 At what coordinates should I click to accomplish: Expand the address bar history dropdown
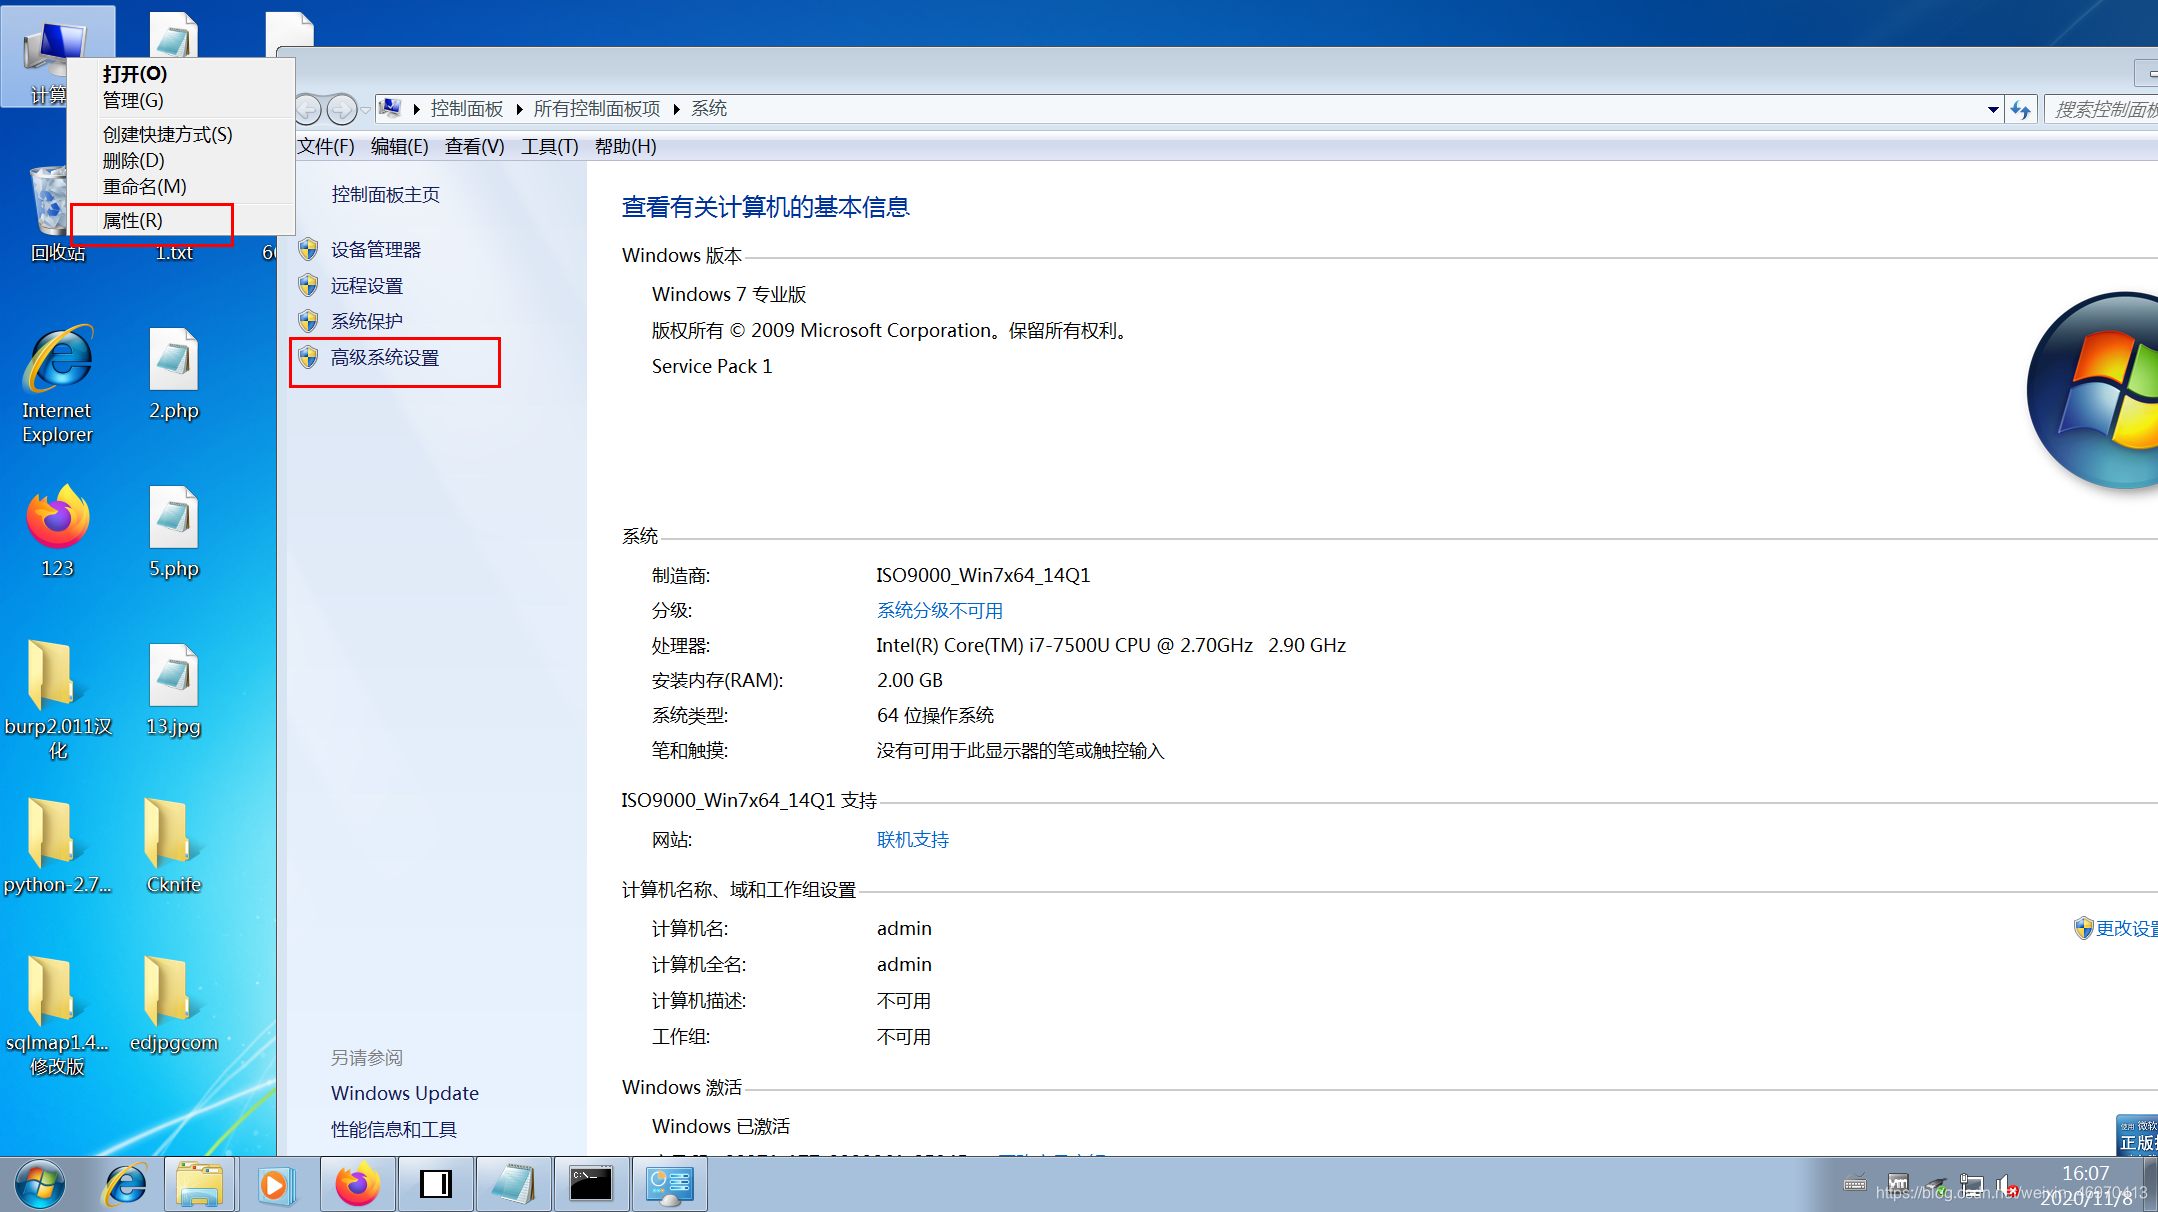[x=1992, y=109]
